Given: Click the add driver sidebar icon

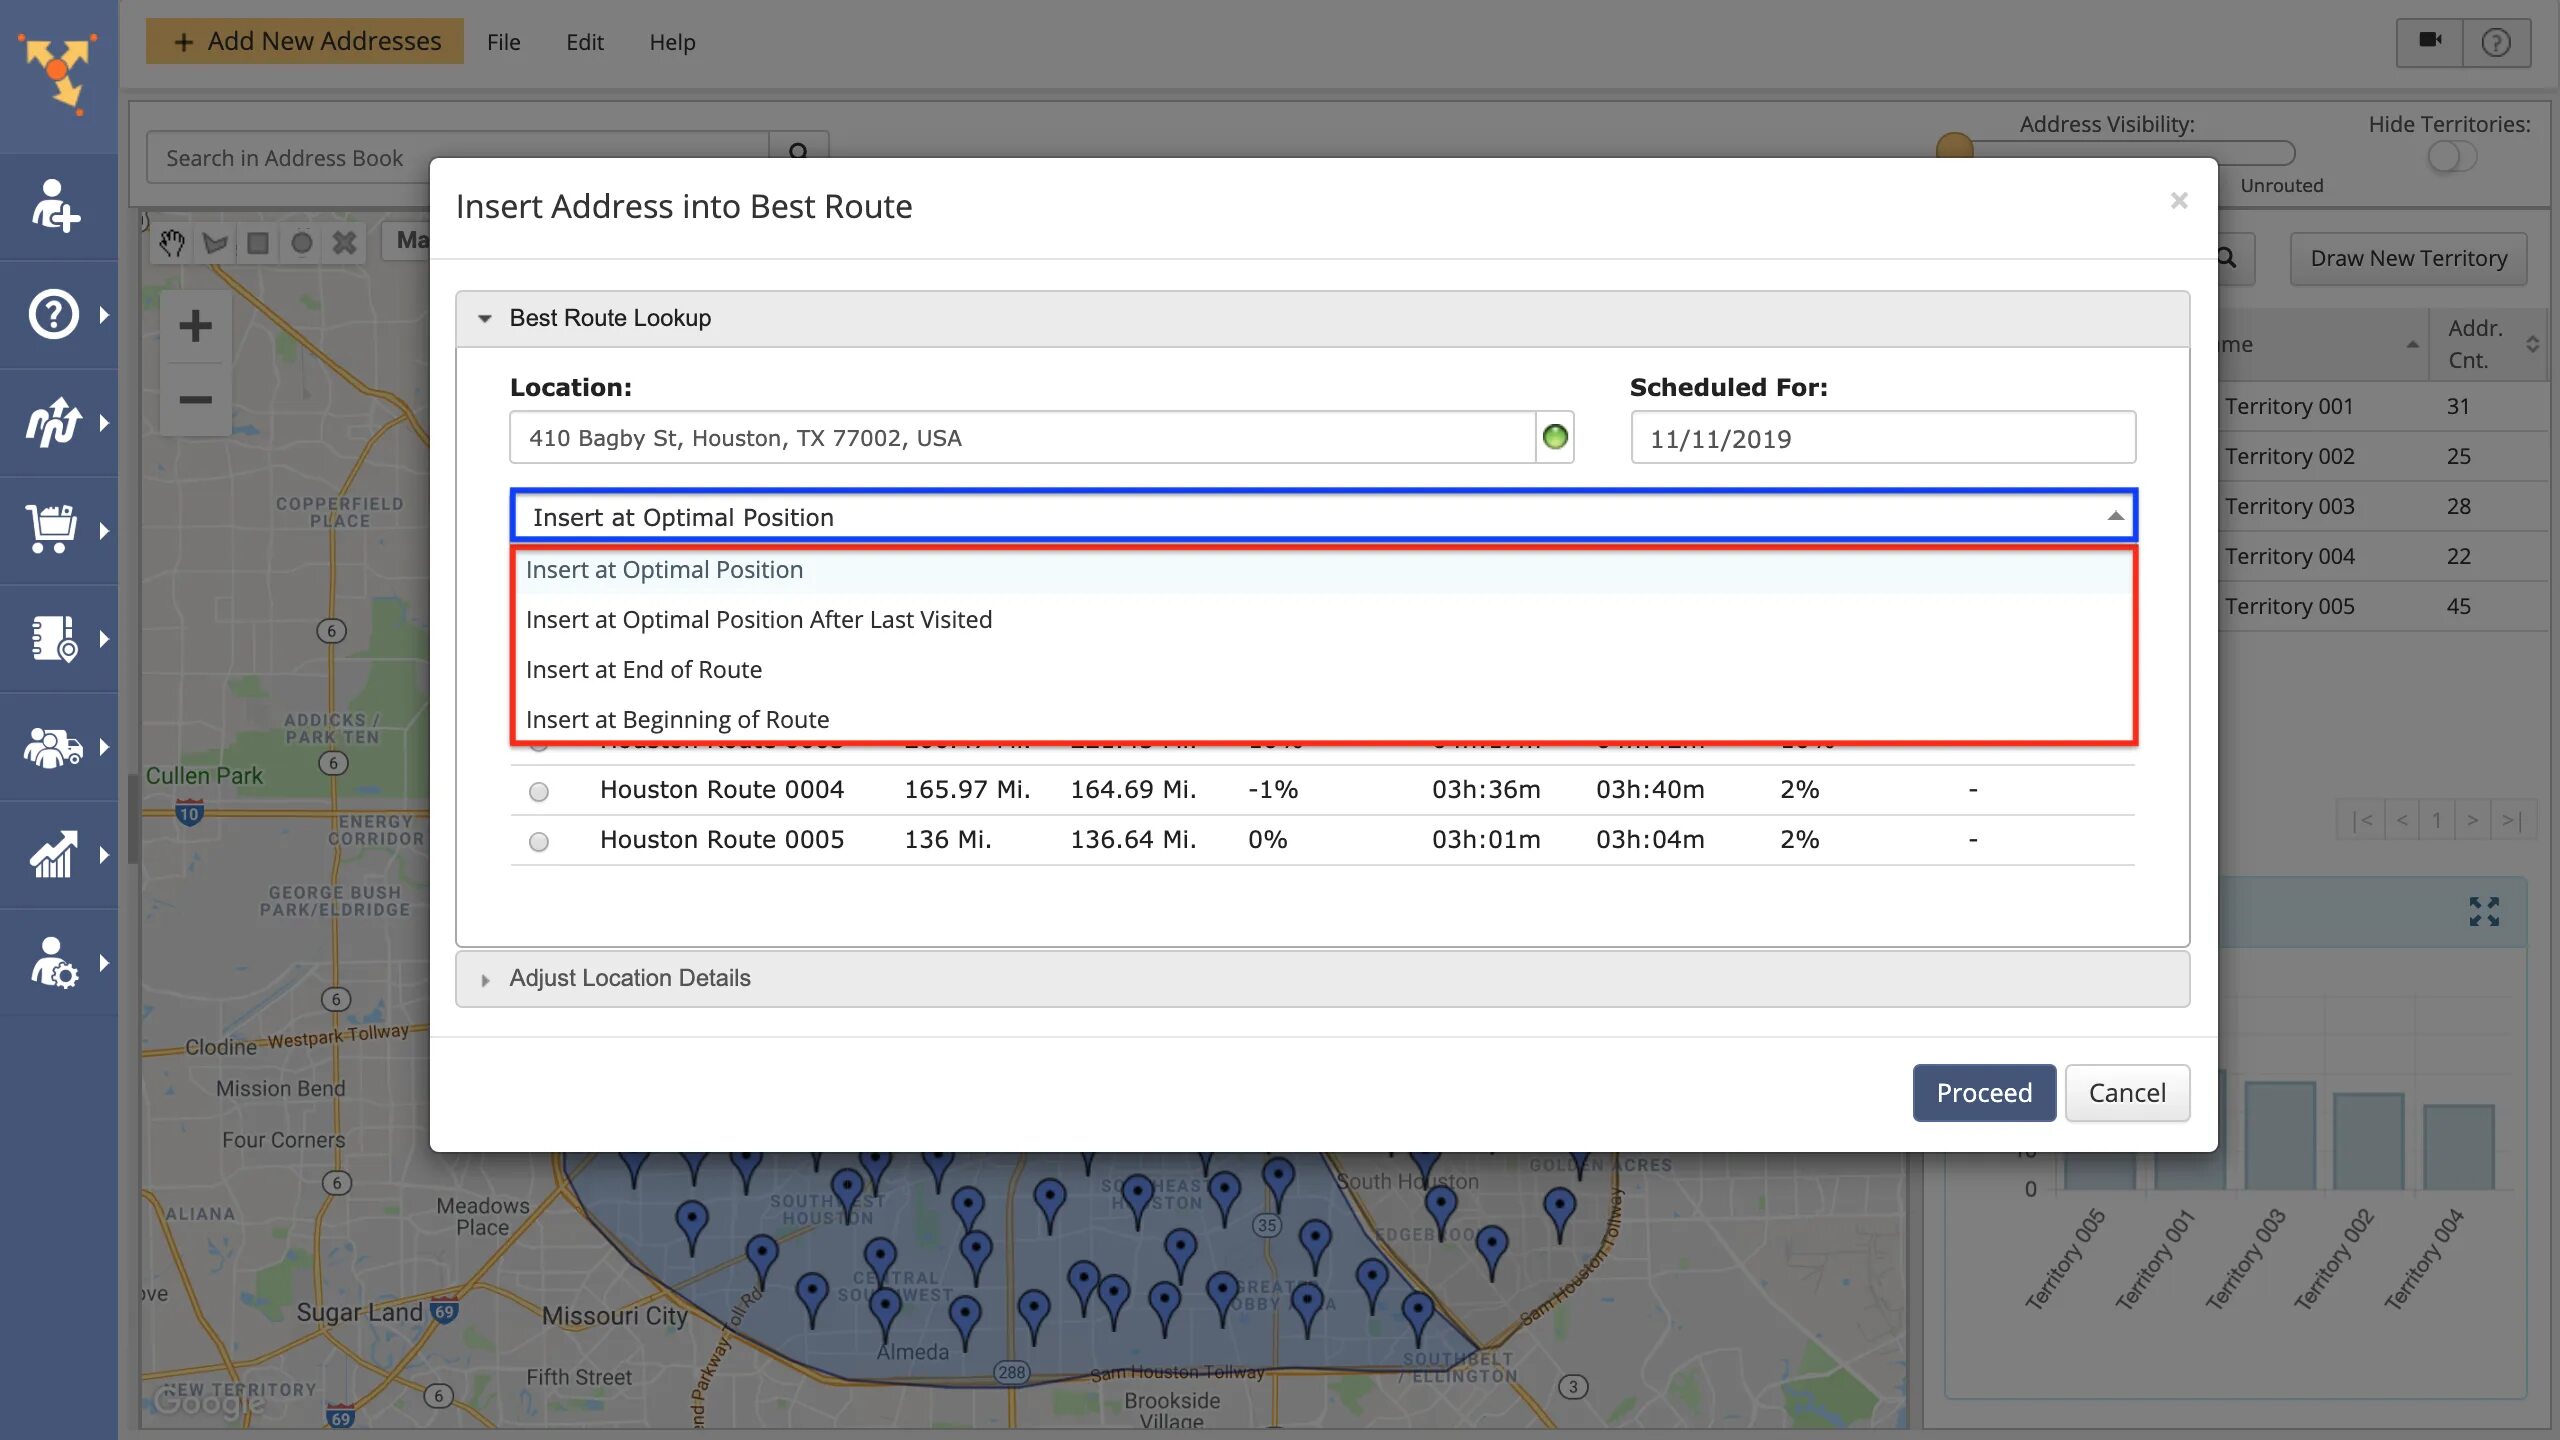Looking at the screenshot, I should [x=55, y=206].
